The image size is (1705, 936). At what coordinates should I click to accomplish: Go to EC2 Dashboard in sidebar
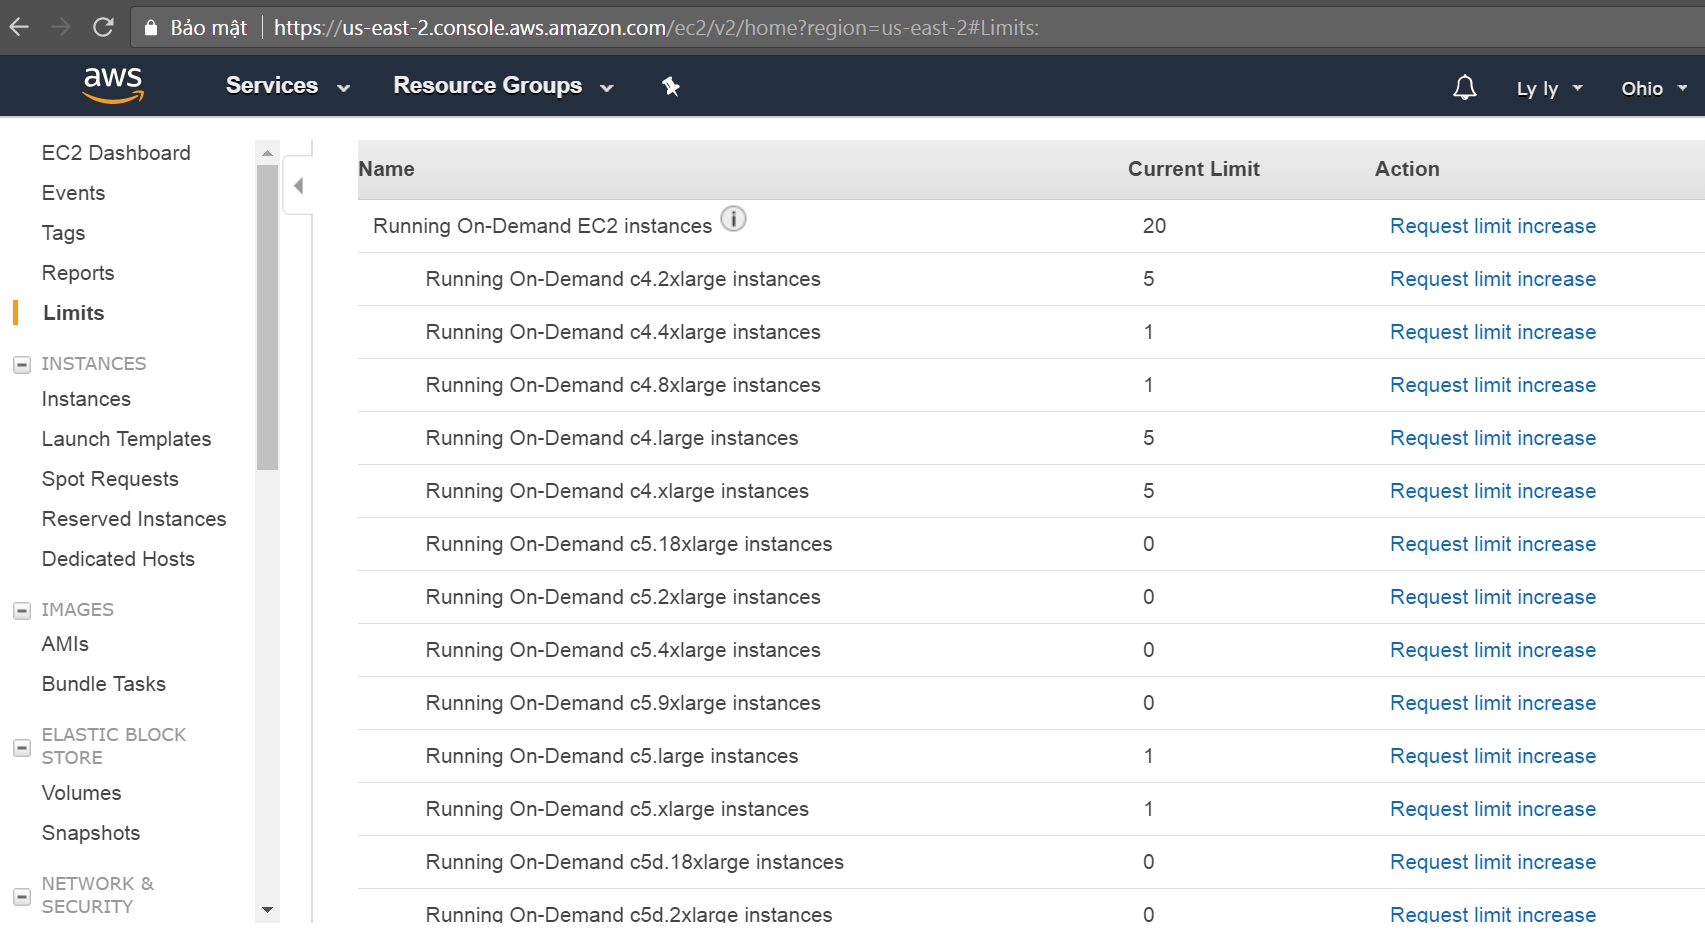pyautogui.click(x=116, y=153)
